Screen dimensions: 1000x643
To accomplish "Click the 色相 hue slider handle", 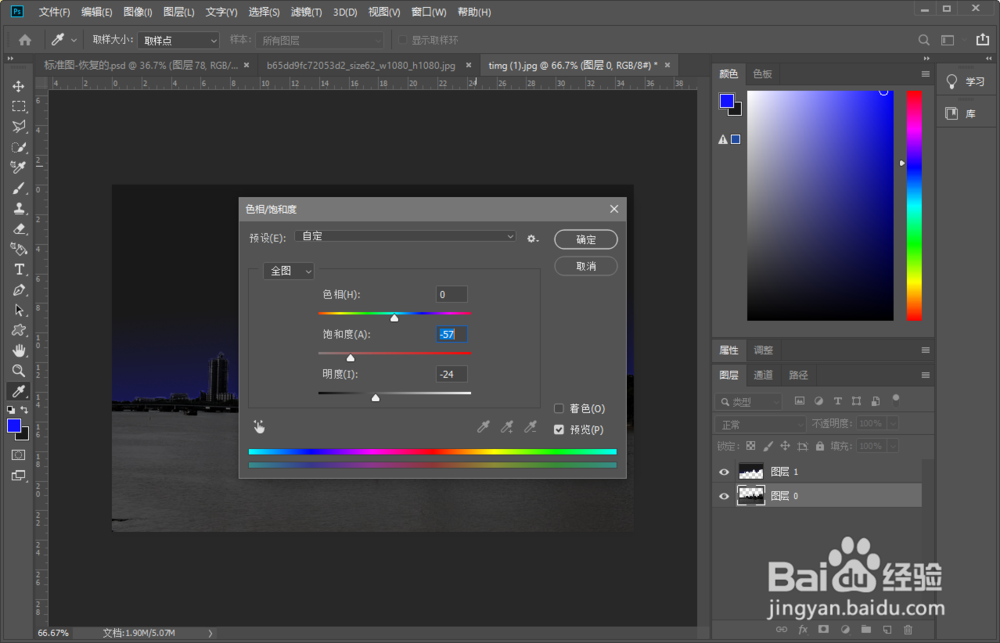I will 394,318.
